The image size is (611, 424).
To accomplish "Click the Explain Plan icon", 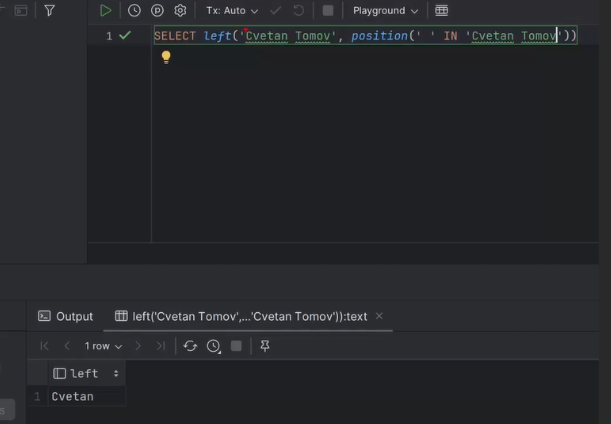I will coord(157,11).
